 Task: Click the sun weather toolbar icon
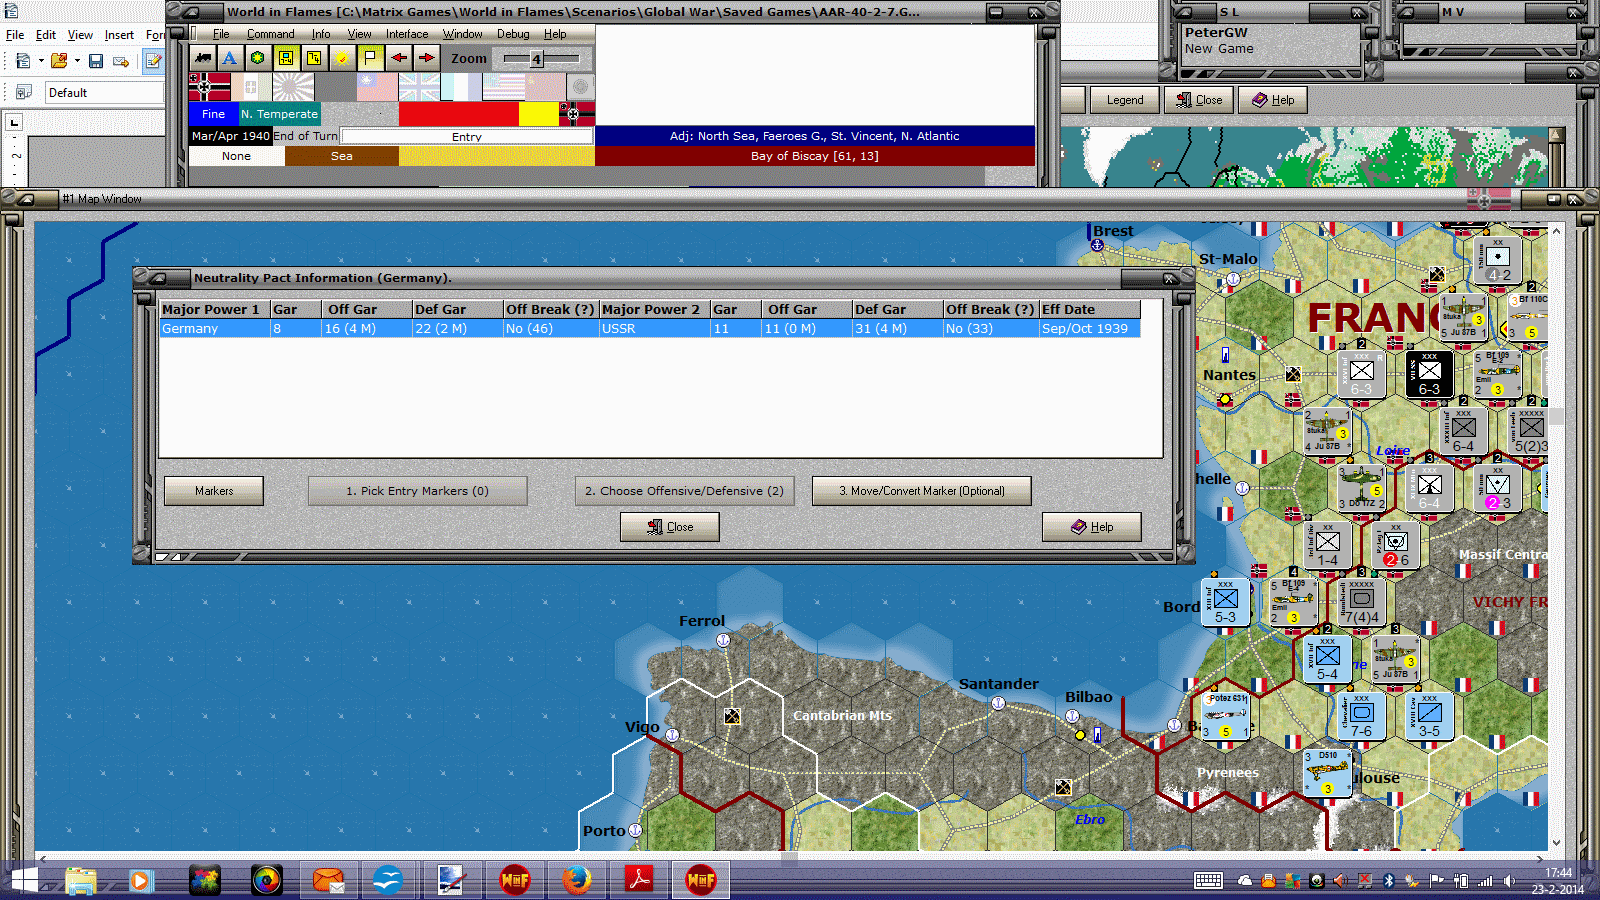342,58
